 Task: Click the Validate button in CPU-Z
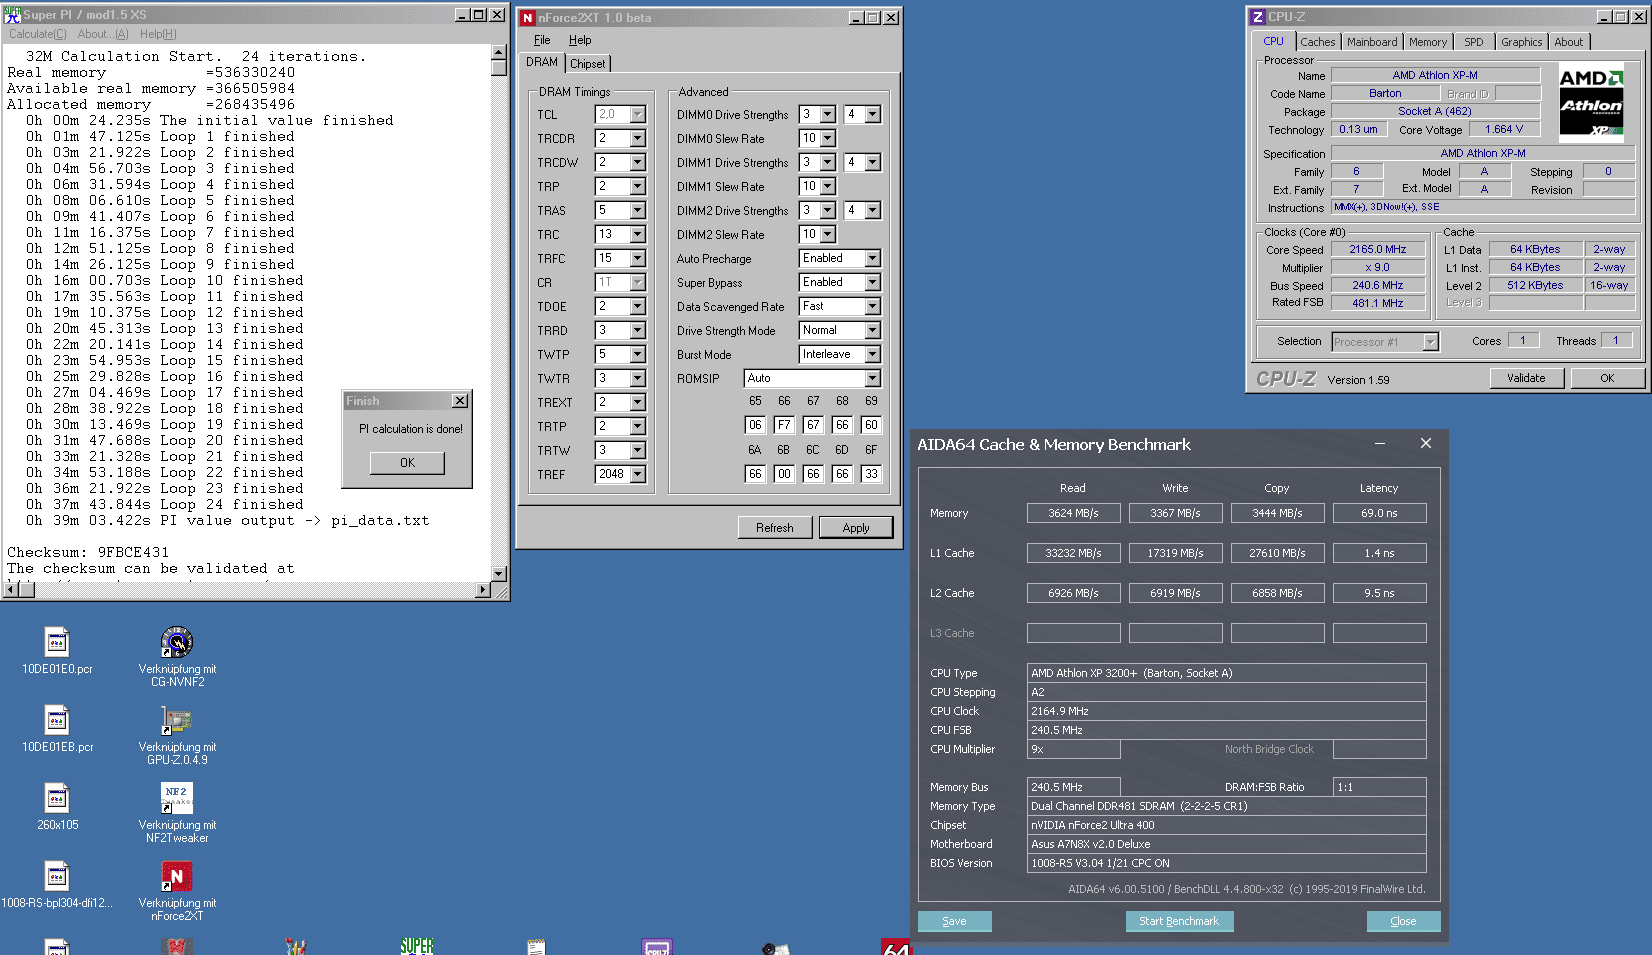coord(1526,378)
